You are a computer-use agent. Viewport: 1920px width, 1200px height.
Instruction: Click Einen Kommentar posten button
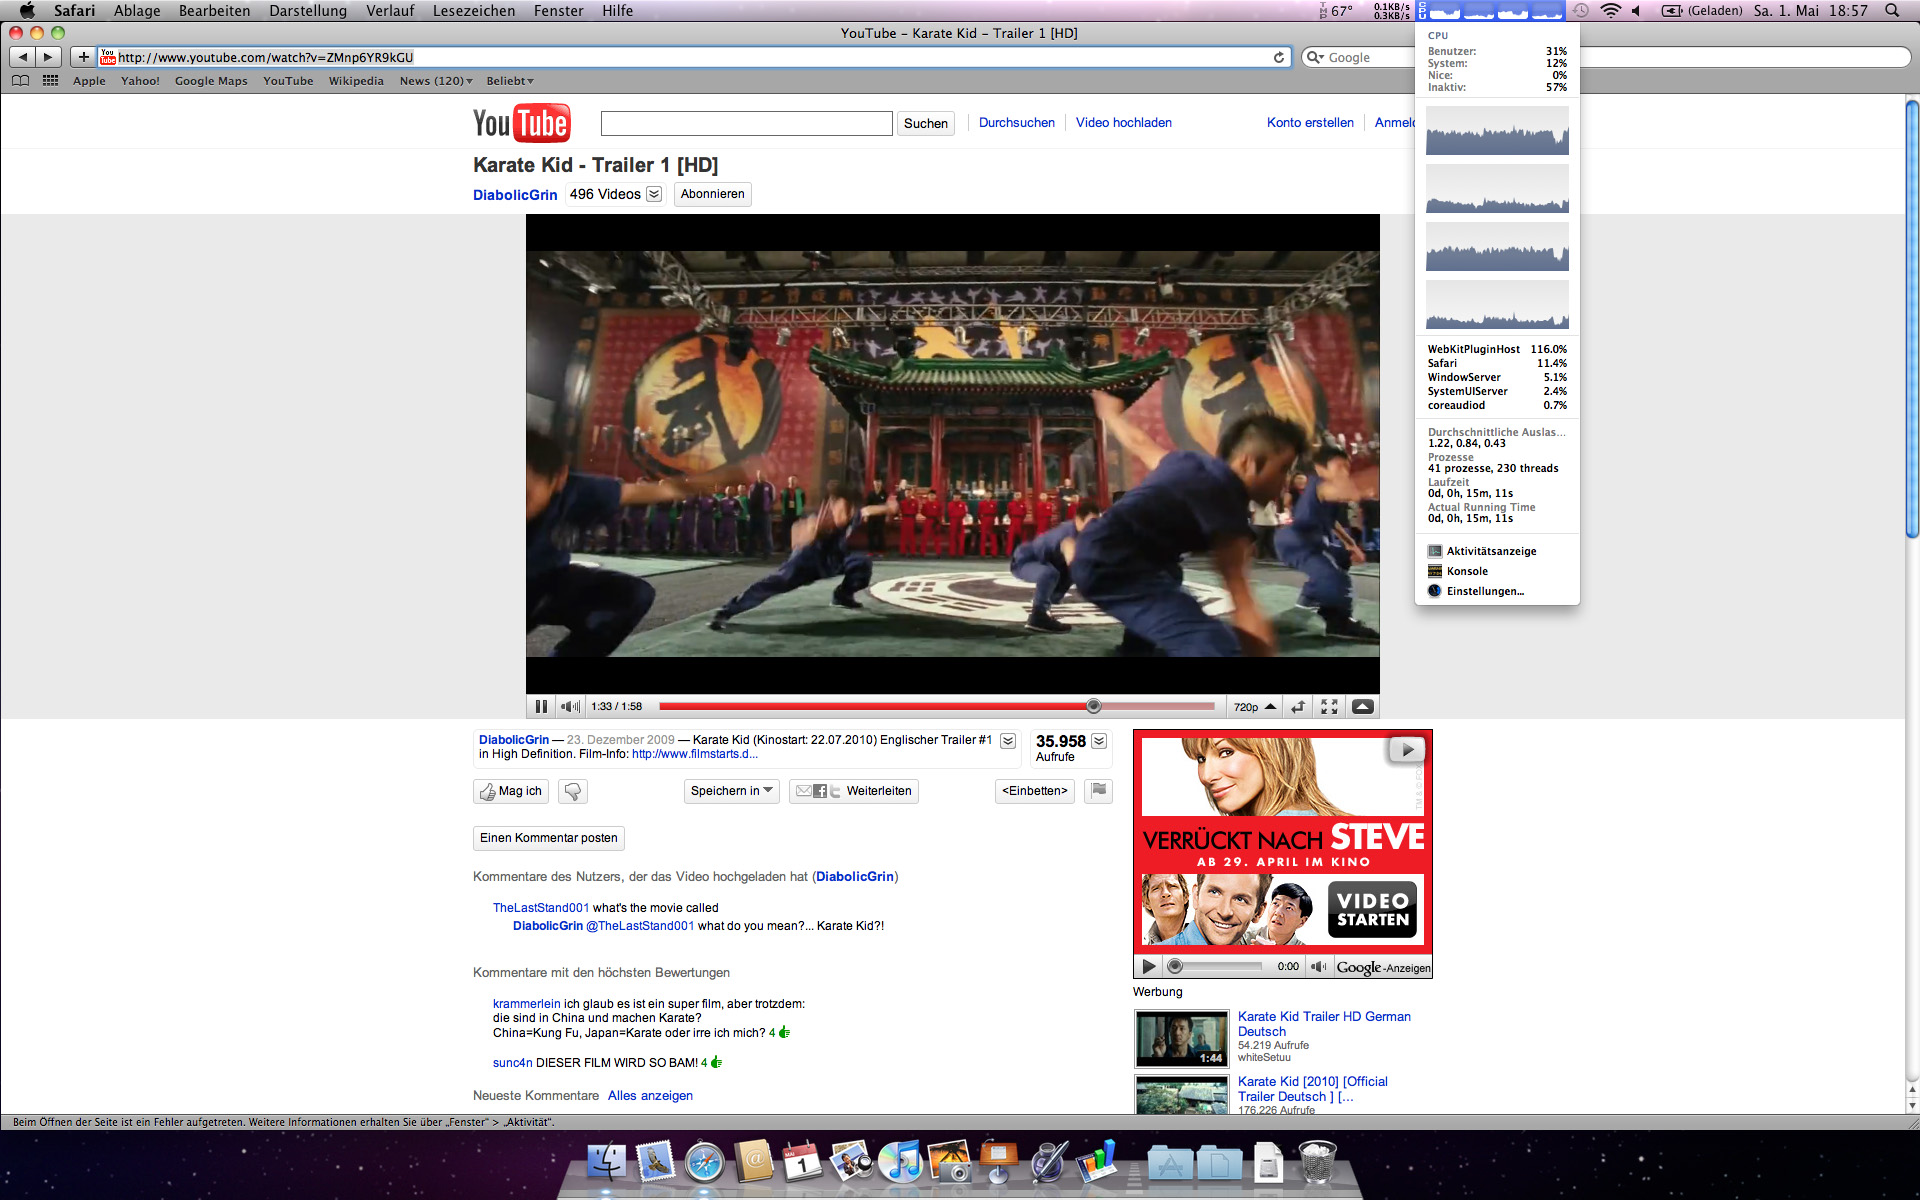coord(548,838)
